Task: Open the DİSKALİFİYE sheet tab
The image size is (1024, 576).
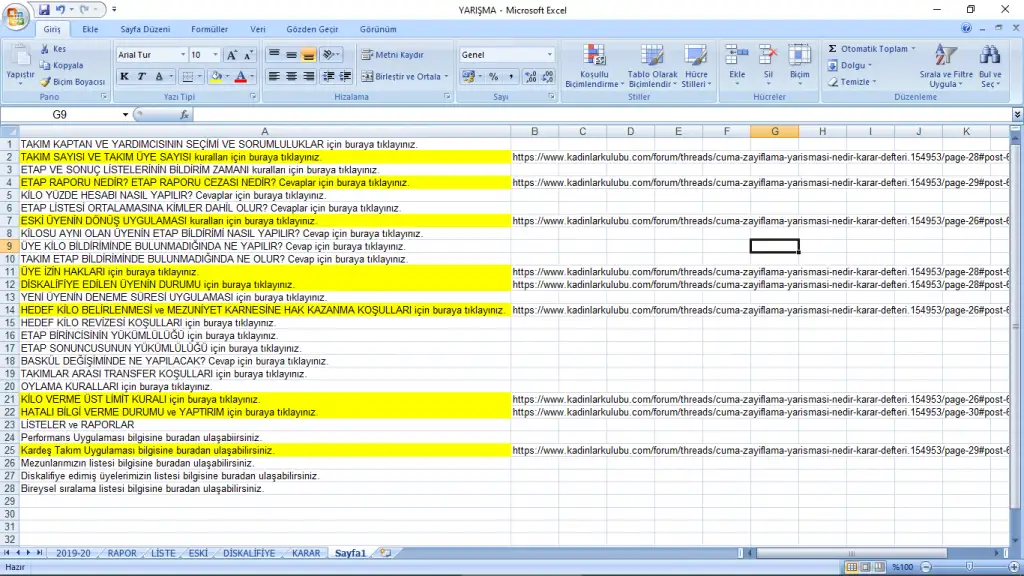Action: point(248,553)
